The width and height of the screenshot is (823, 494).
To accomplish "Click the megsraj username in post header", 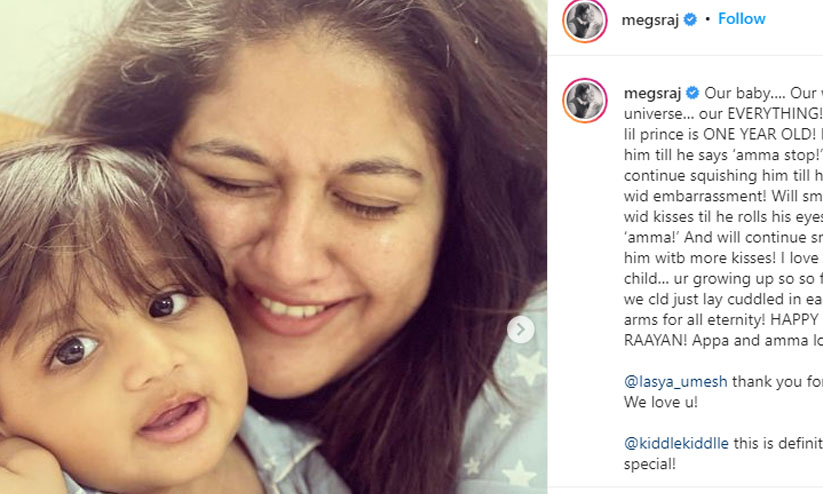I will click(x=650, y=20).
